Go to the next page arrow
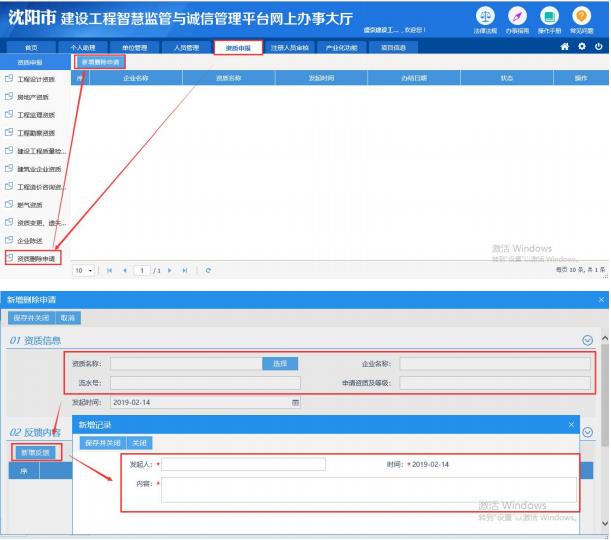 [x=171, y=270]
